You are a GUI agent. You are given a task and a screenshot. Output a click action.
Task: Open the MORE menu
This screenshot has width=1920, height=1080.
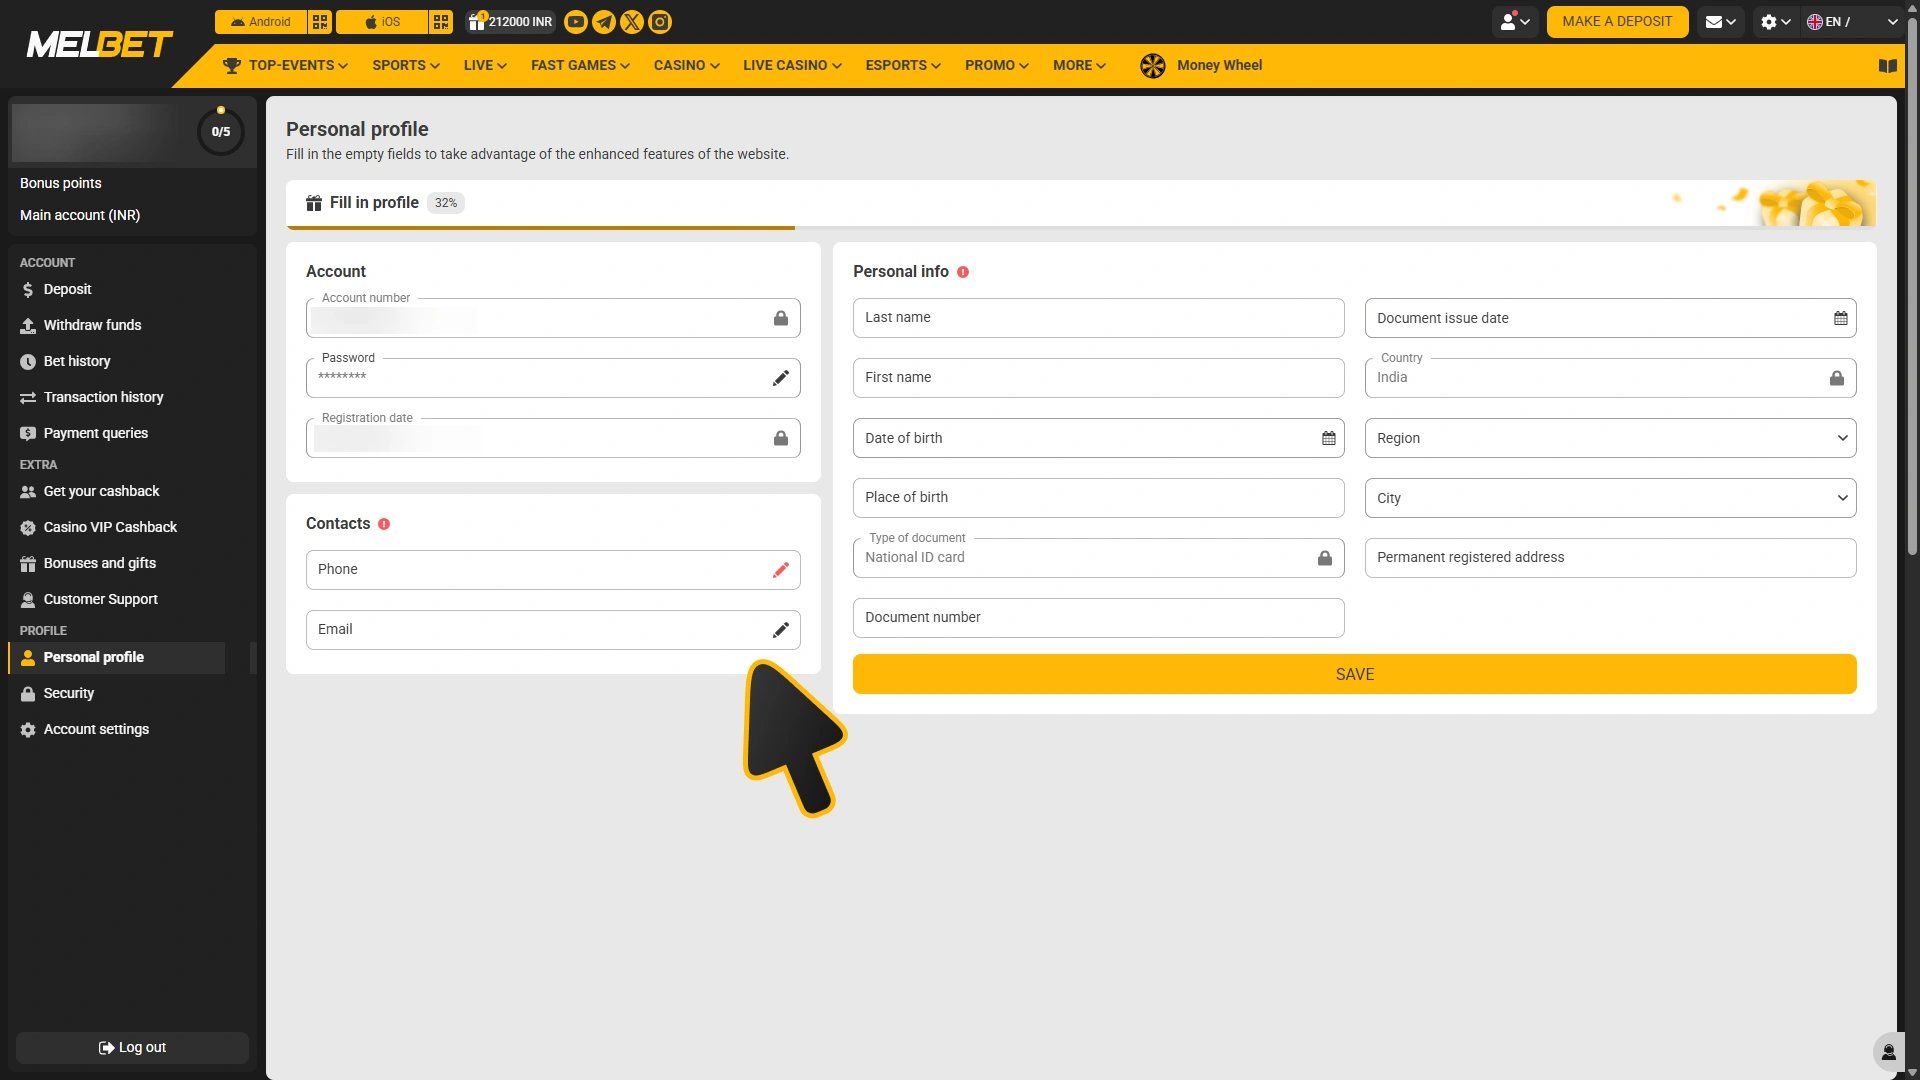(1079, 66)
